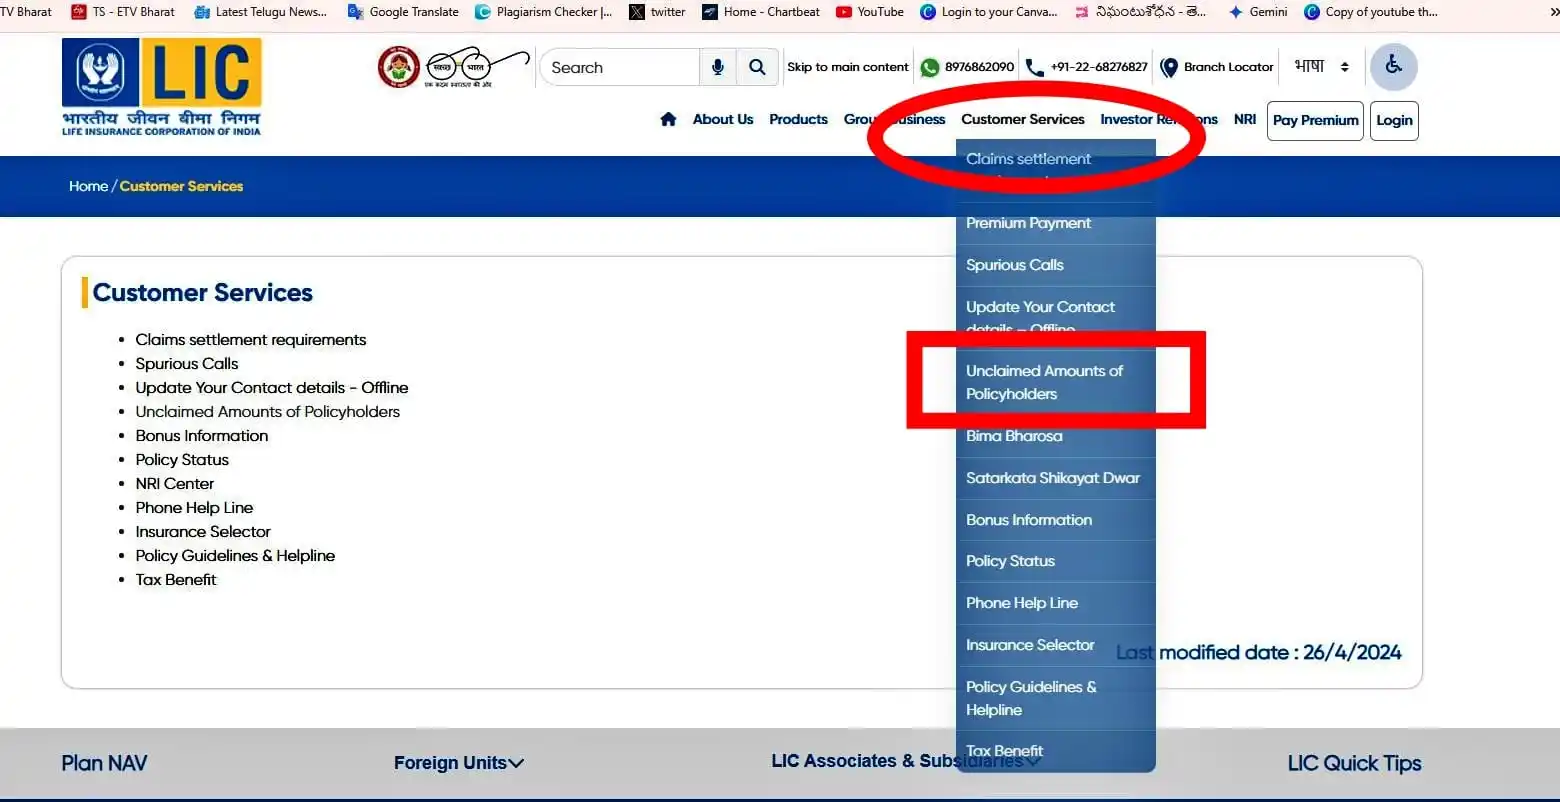This screenshot has width=1560, height=802.
Task: Open Unclaimed Amounts of Policyholders list link
Action: [x=268, y=412]
